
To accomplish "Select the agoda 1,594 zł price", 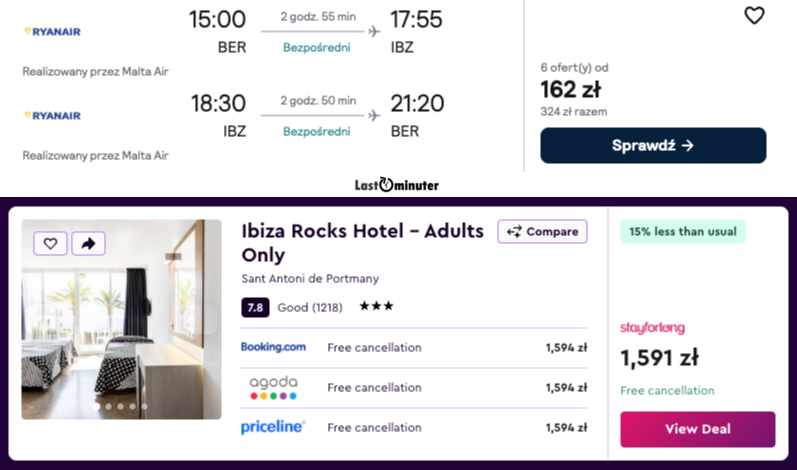I will pyautogui.click(x=566, y=388).
